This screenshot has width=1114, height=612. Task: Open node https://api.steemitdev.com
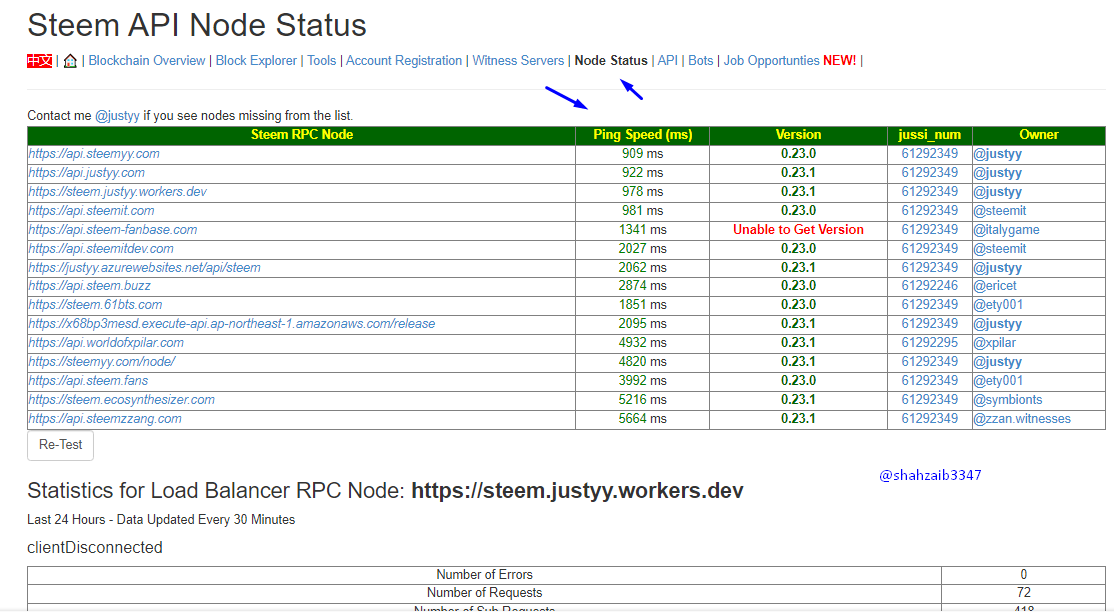[101, 249]
